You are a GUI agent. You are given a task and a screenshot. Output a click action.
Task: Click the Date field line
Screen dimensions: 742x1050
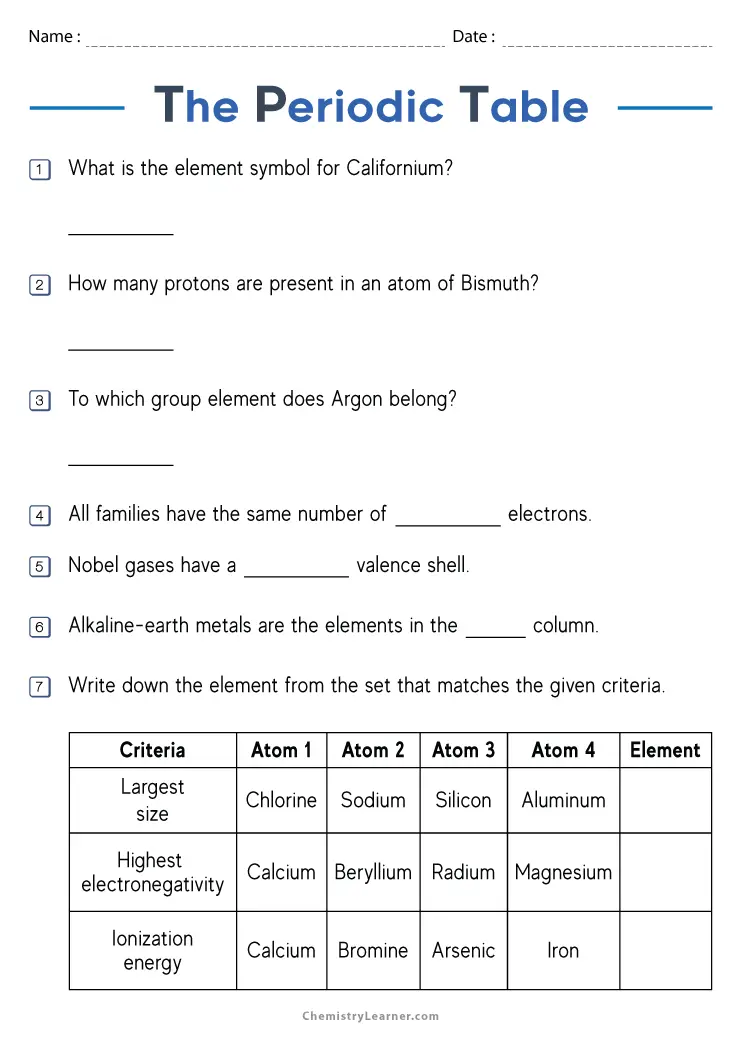607,40
